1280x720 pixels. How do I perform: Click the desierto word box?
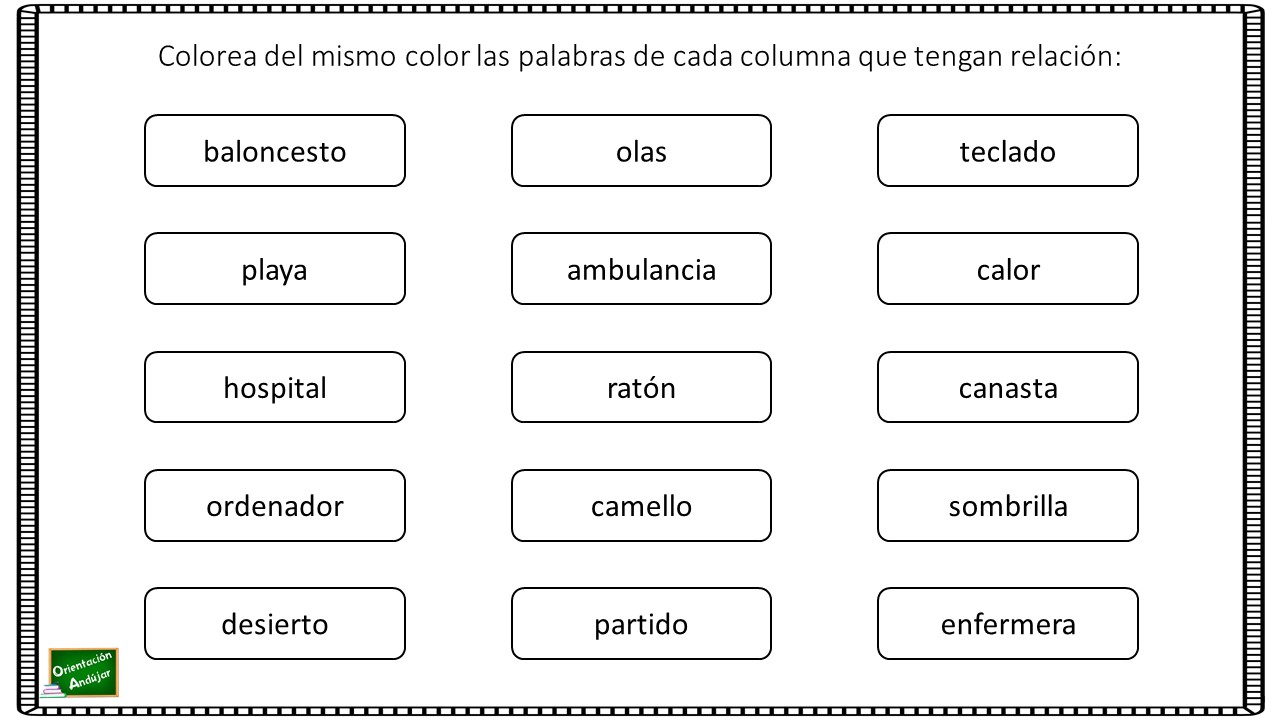coord(275,624)
